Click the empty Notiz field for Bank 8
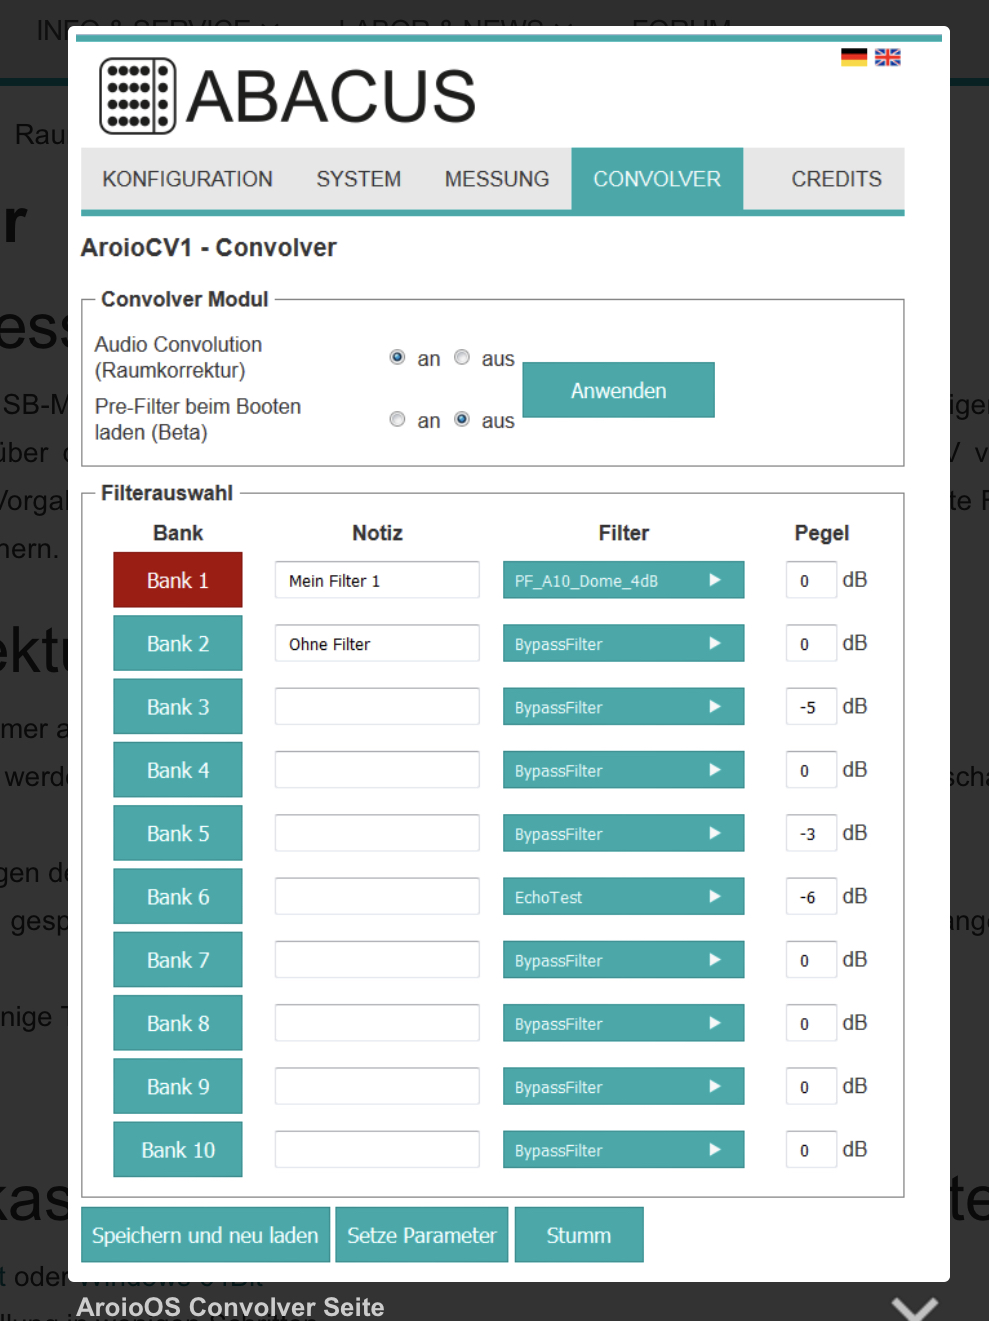Viewport: 989px width, 1321px height. point(377,1023)
